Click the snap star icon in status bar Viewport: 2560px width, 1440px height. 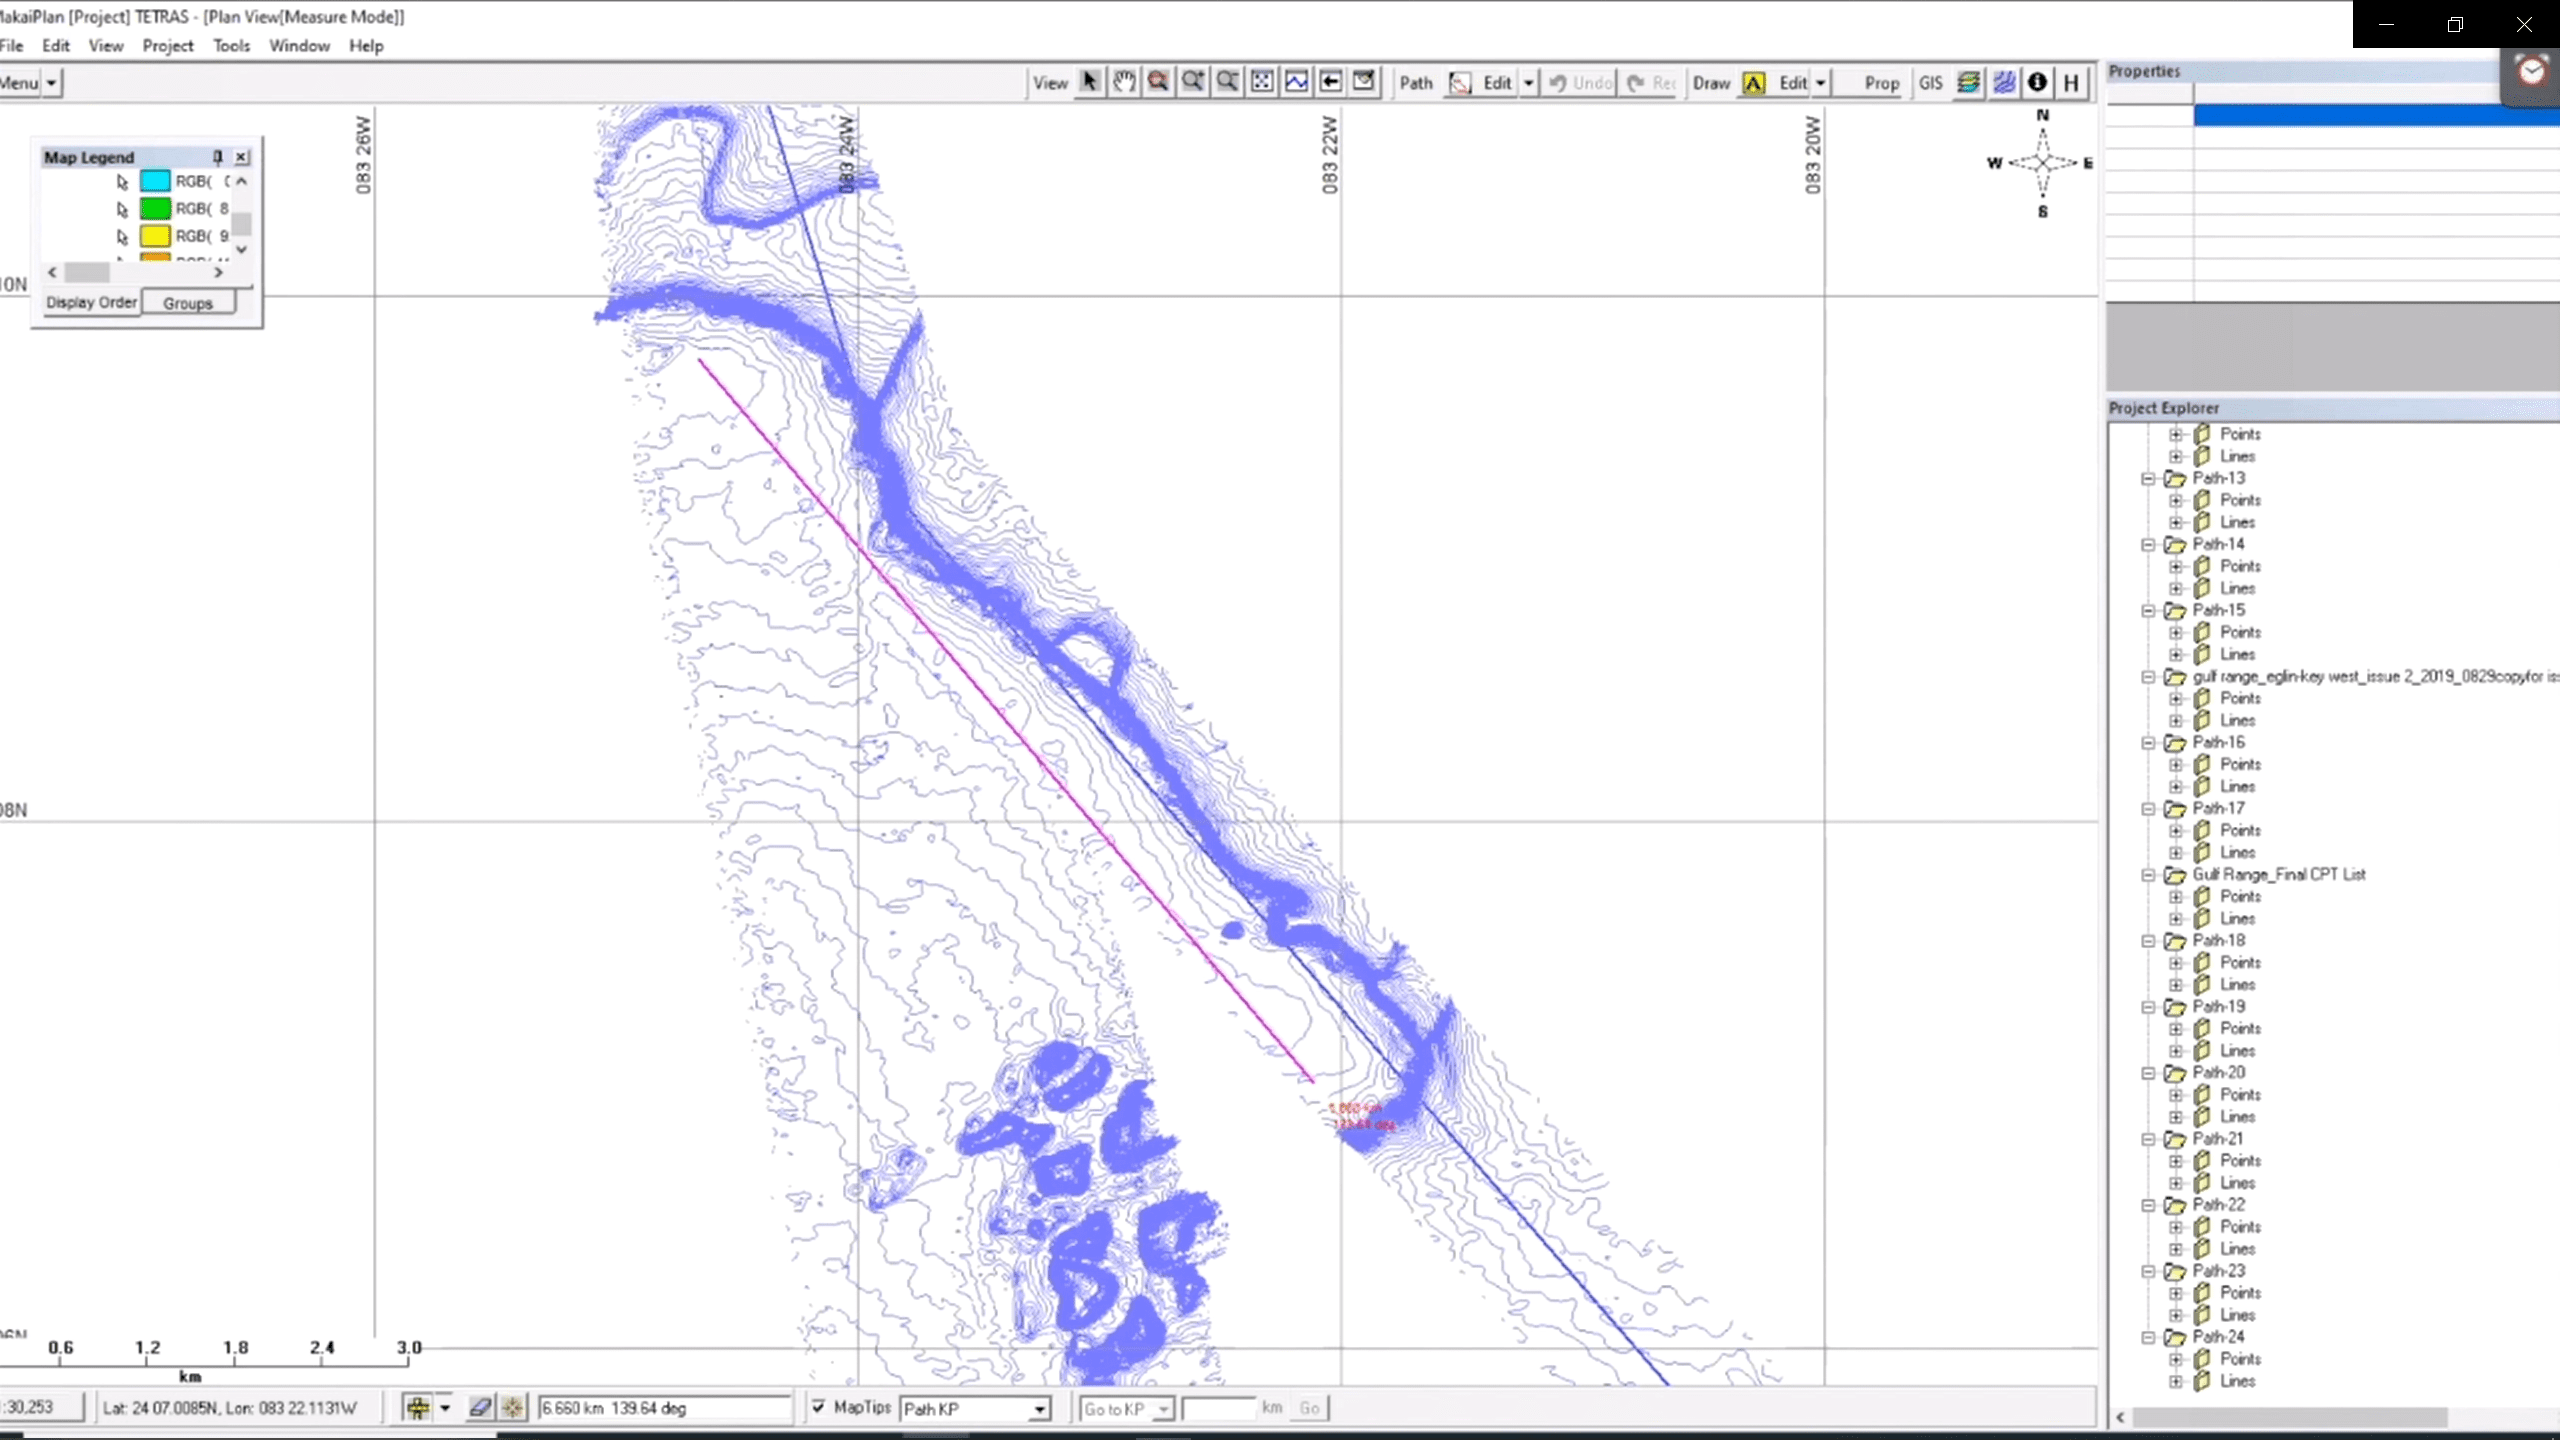pyautogui.click(x=512, y=1408)
